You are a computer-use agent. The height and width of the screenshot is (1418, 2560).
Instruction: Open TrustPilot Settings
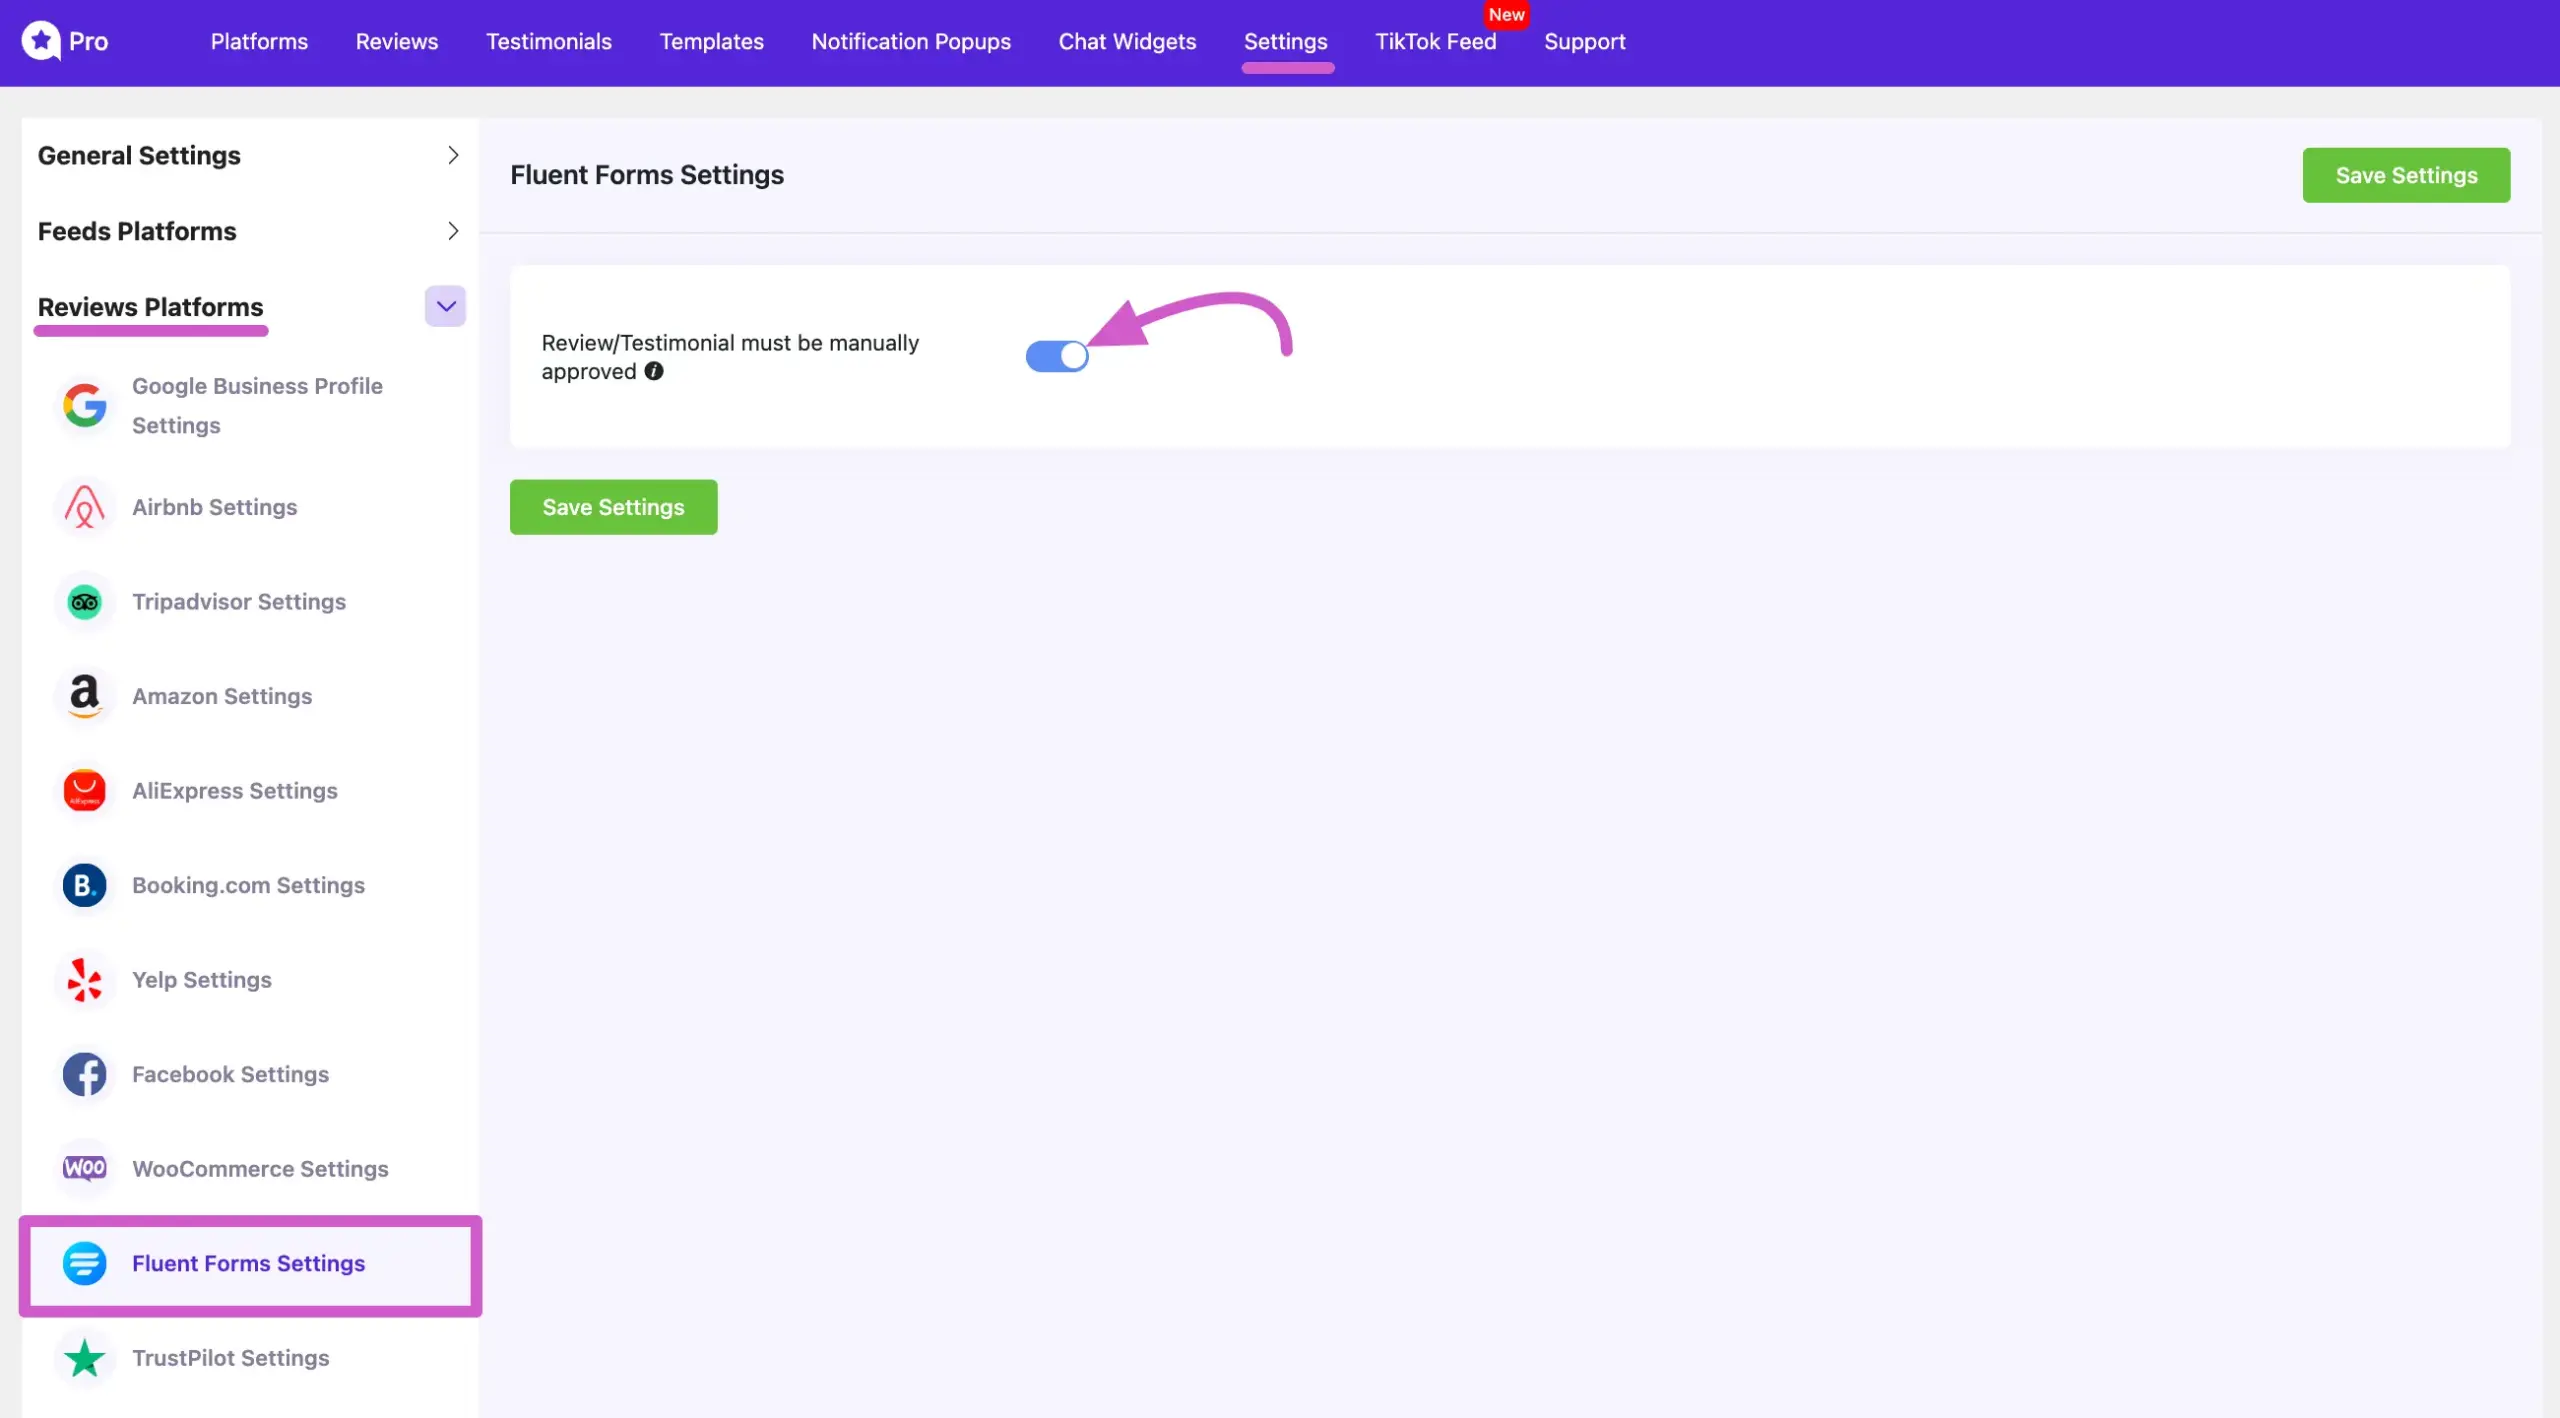[230, 1357]
